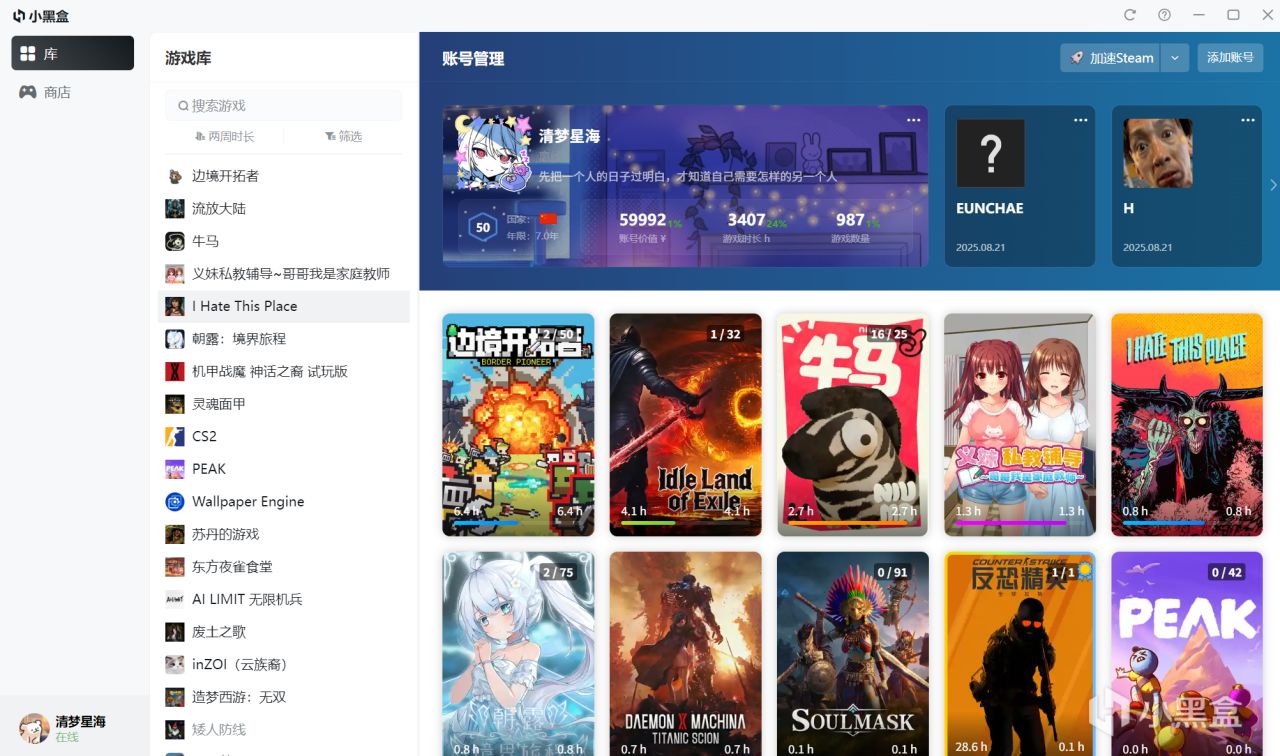Click the inZOI cat list icon

coord(175,664)
